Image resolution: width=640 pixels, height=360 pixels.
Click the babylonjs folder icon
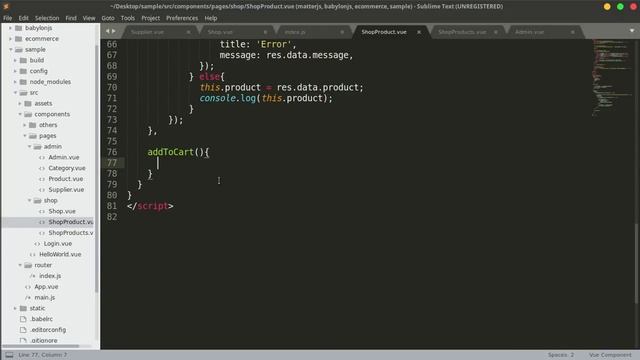pos(19,28)
